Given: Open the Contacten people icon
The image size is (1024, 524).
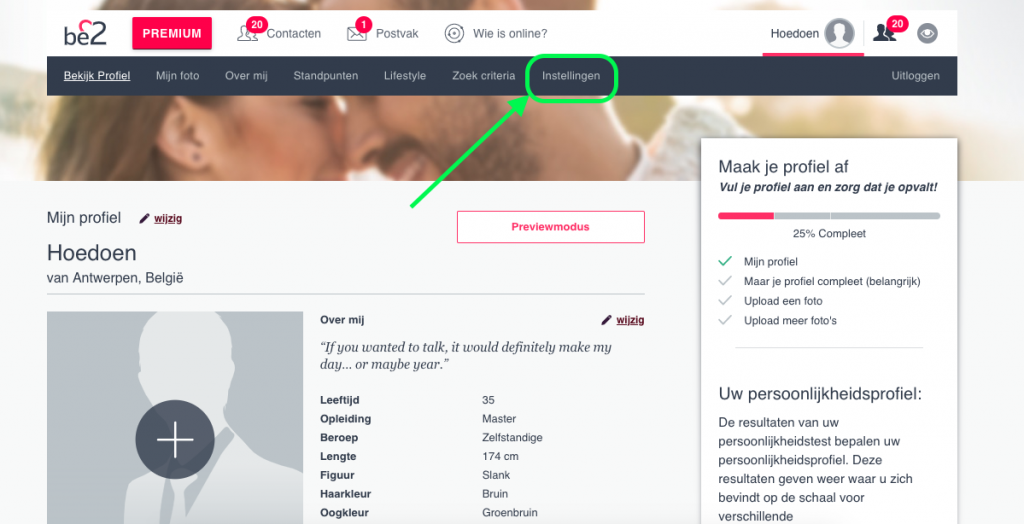Looking at the screenshot, I should tap(247, 33).
